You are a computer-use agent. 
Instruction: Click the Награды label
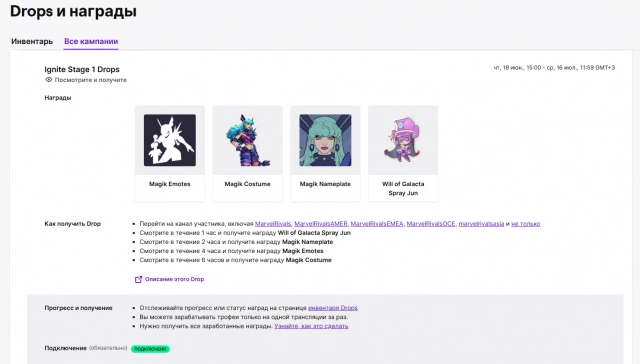tap(58, 98)
